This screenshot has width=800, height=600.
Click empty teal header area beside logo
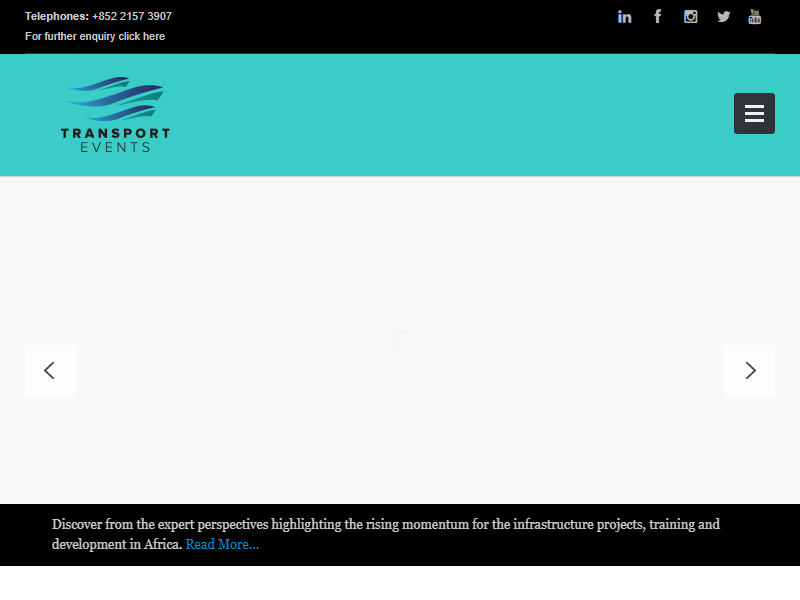click(450, 115)
